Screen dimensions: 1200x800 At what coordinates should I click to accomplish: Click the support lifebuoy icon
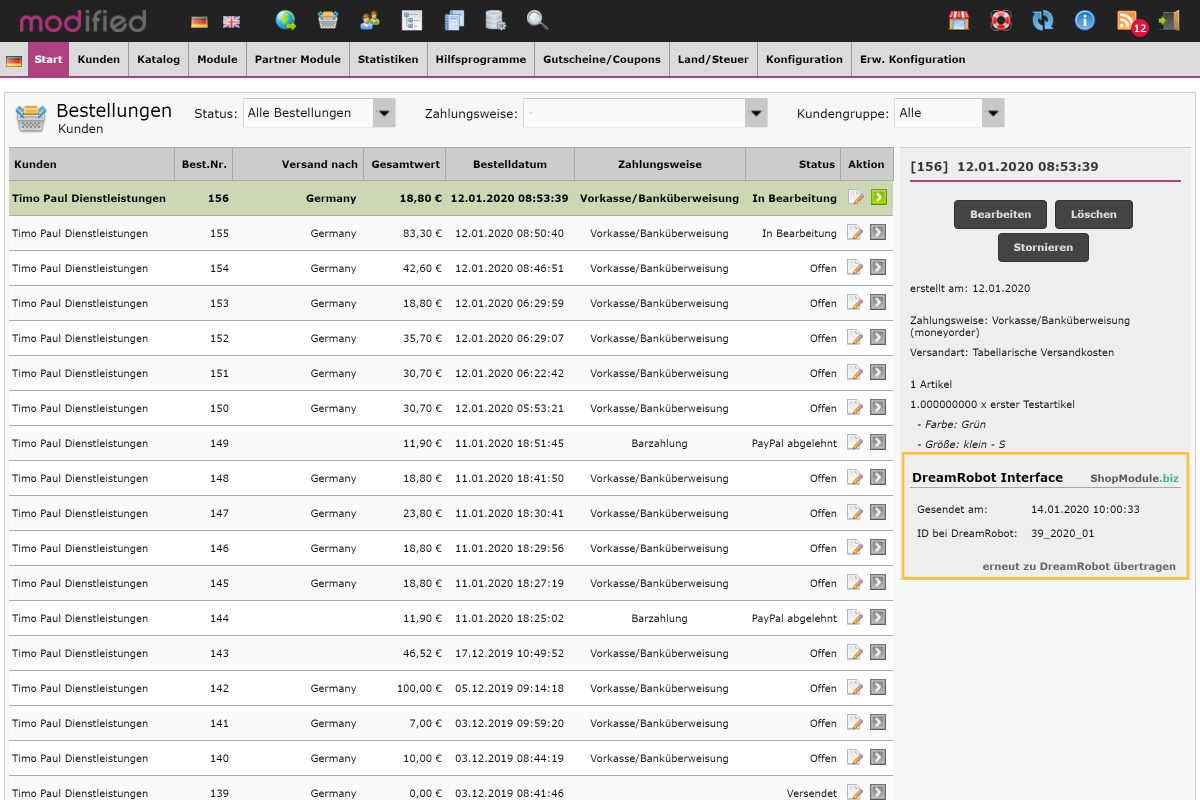tap(1000, 20)
